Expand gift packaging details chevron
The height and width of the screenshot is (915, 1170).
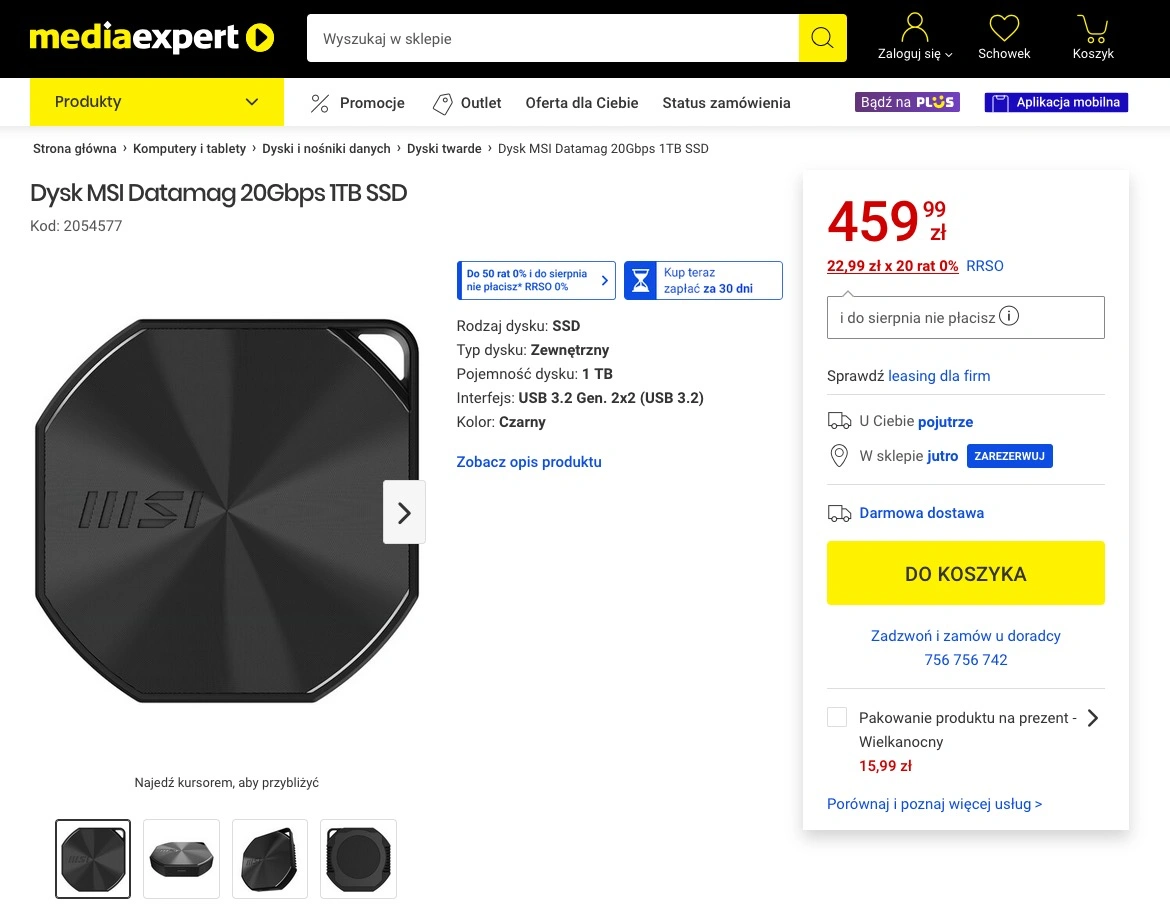(x=1093, y=718)
